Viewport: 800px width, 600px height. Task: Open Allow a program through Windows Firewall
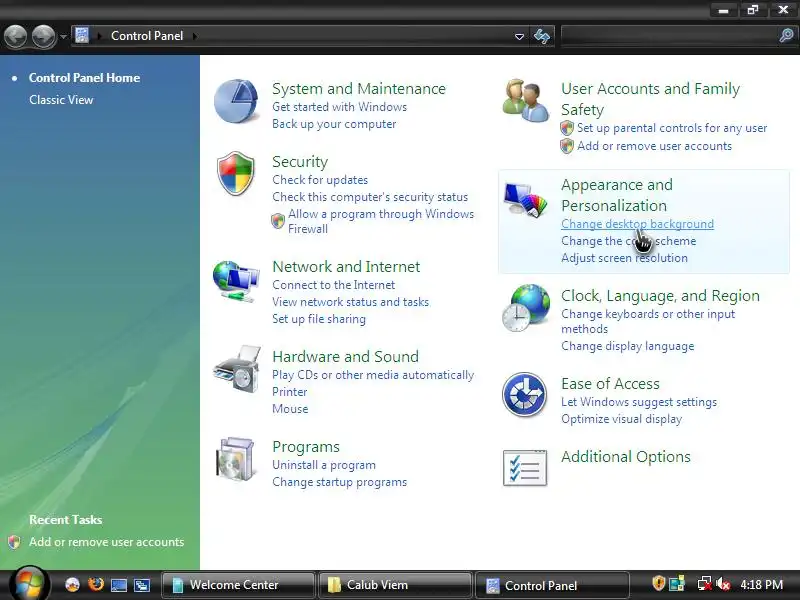(381, 221)
